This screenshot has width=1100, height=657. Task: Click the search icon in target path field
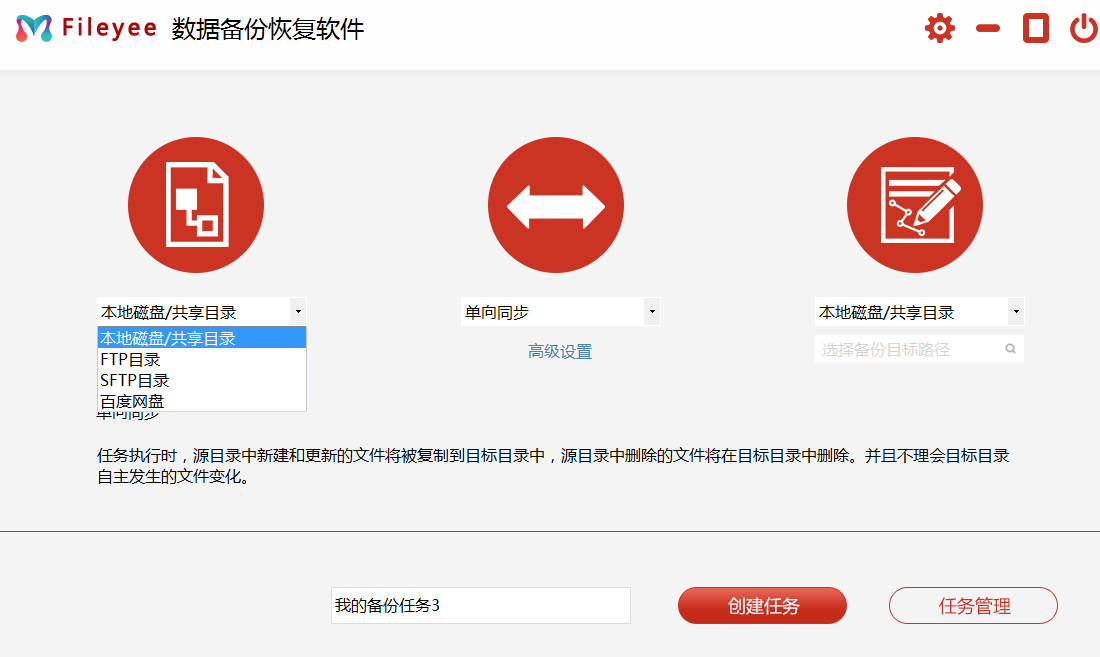coord(1010,349)
